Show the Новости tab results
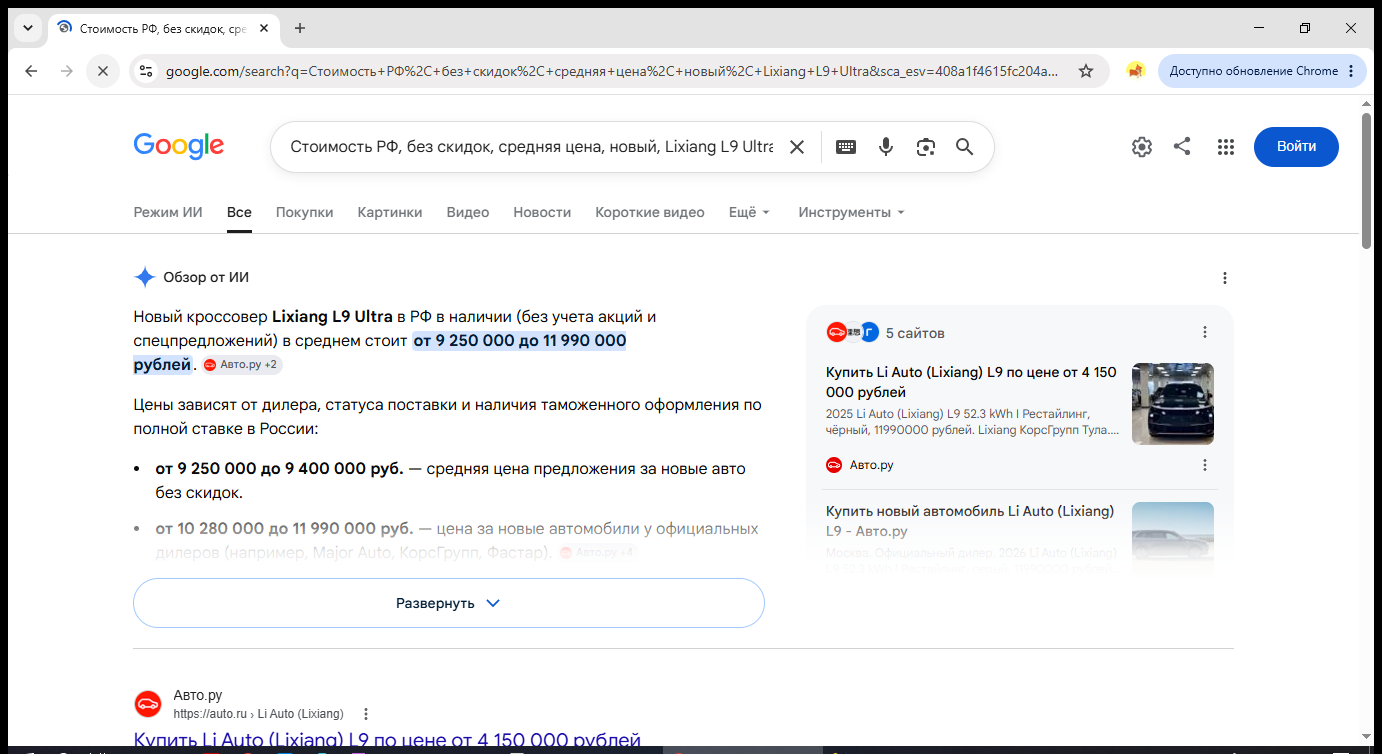Image resolution: width=1382 pixels, height=754 pixels. tap(542, 212)
